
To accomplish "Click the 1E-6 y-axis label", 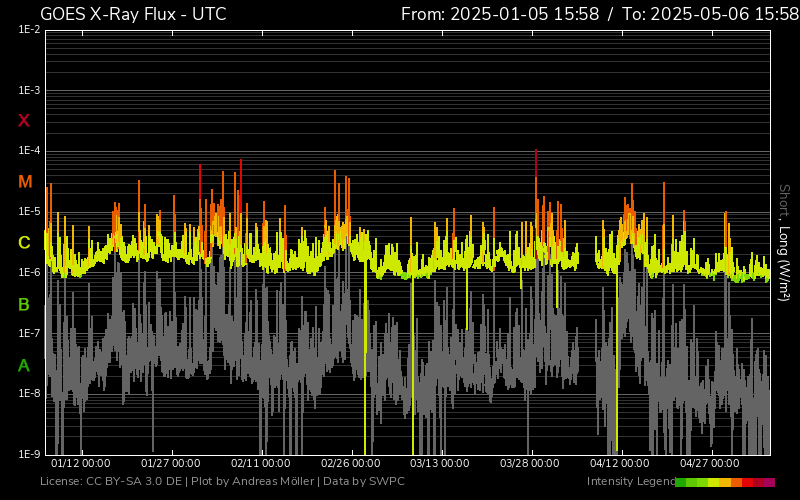I will coord(29,272).
